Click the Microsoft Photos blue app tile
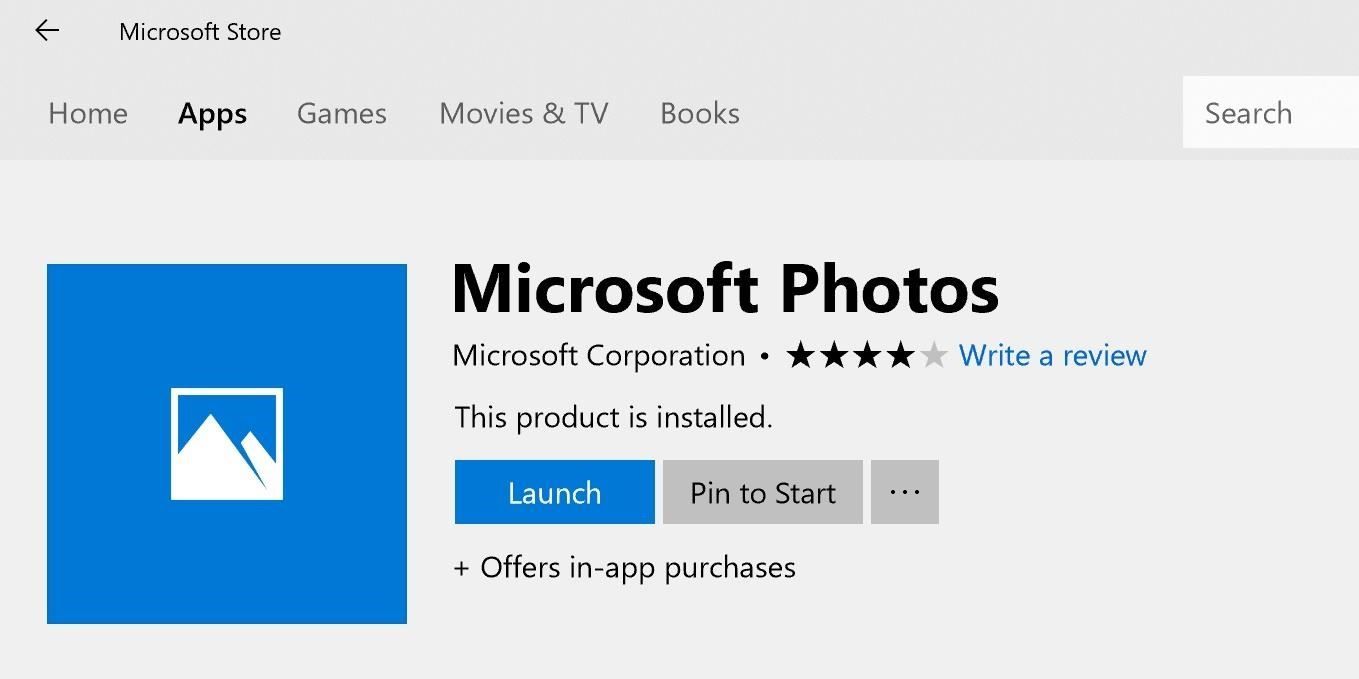The image size is (1359, 679). pos(227,444)
